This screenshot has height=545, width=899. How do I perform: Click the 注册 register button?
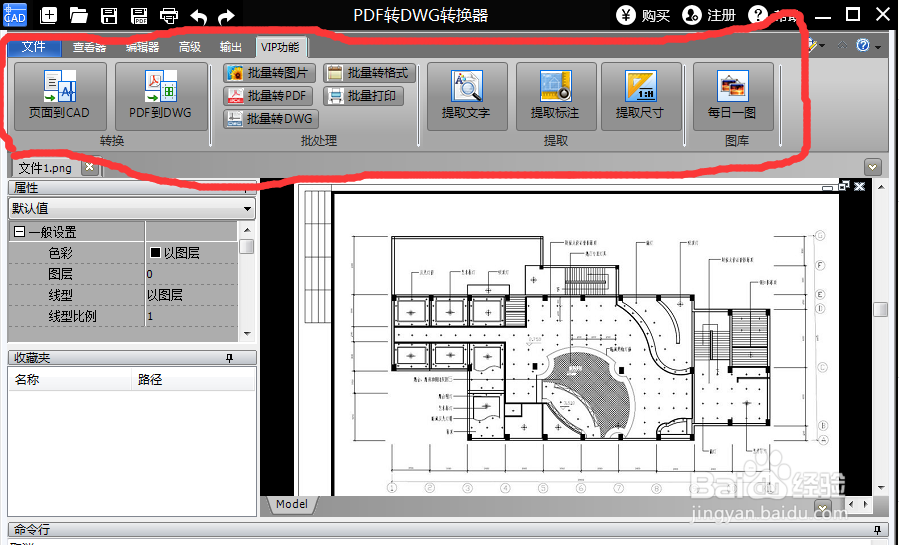pos(709,15)
